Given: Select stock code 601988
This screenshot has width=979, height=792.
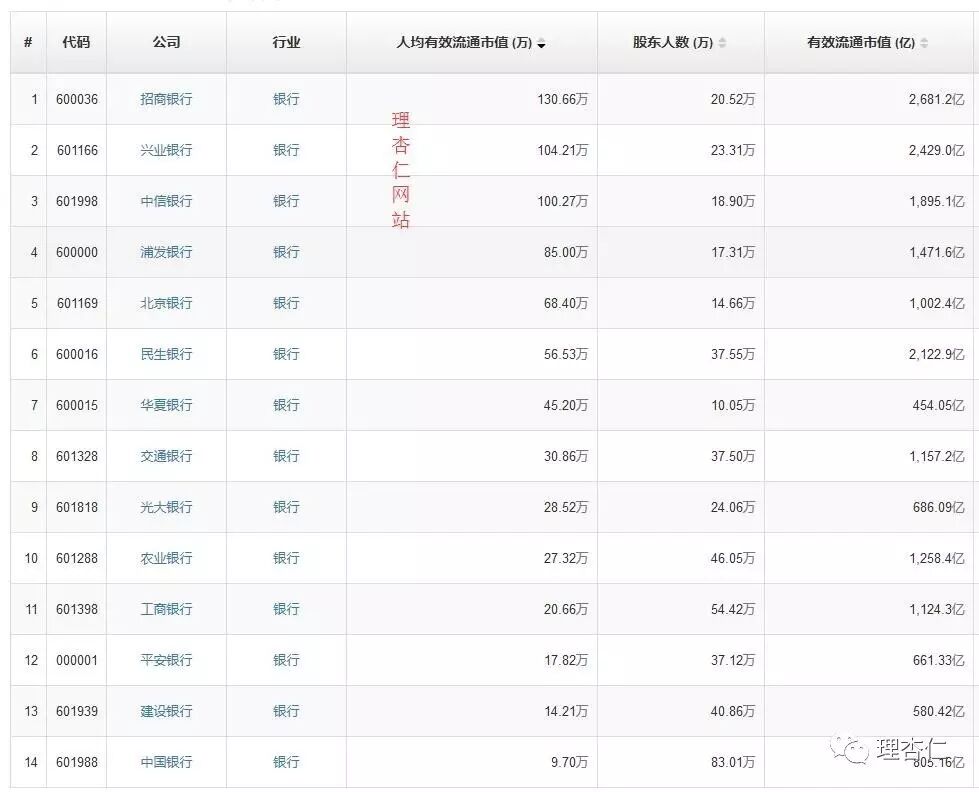Looking at the screenshot, I should tap(77, 762).
